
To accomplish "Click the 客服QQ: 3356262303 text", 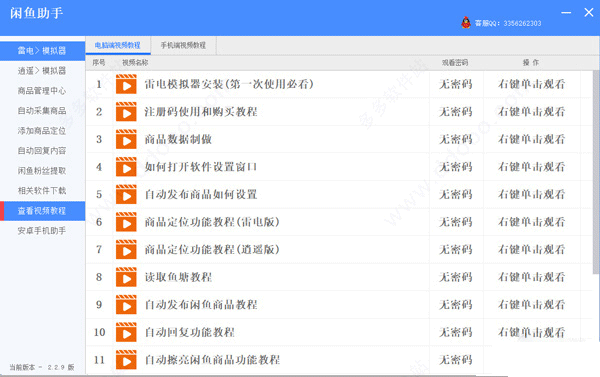I will coord(508,23).
